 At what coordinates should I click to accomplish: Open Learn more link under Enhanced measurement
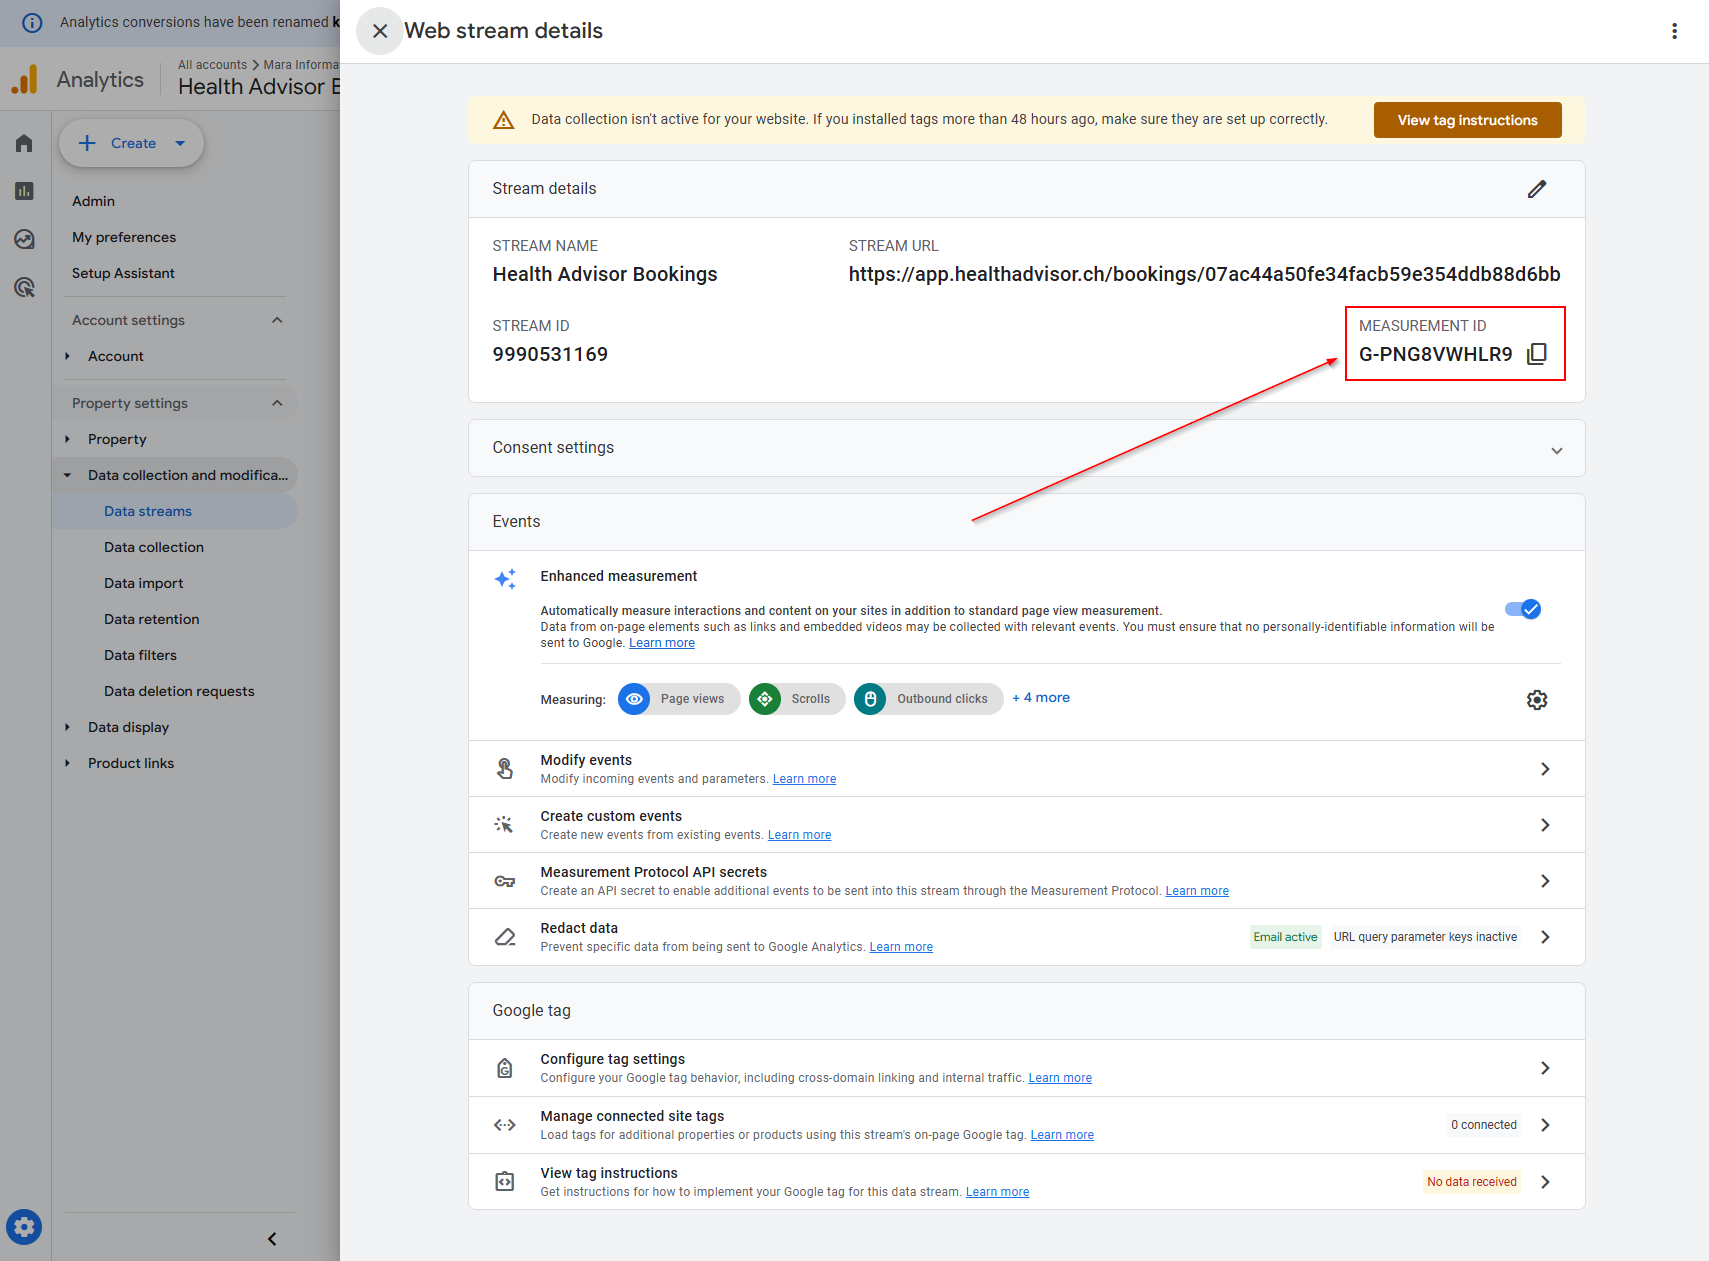(x=662, y=643)
